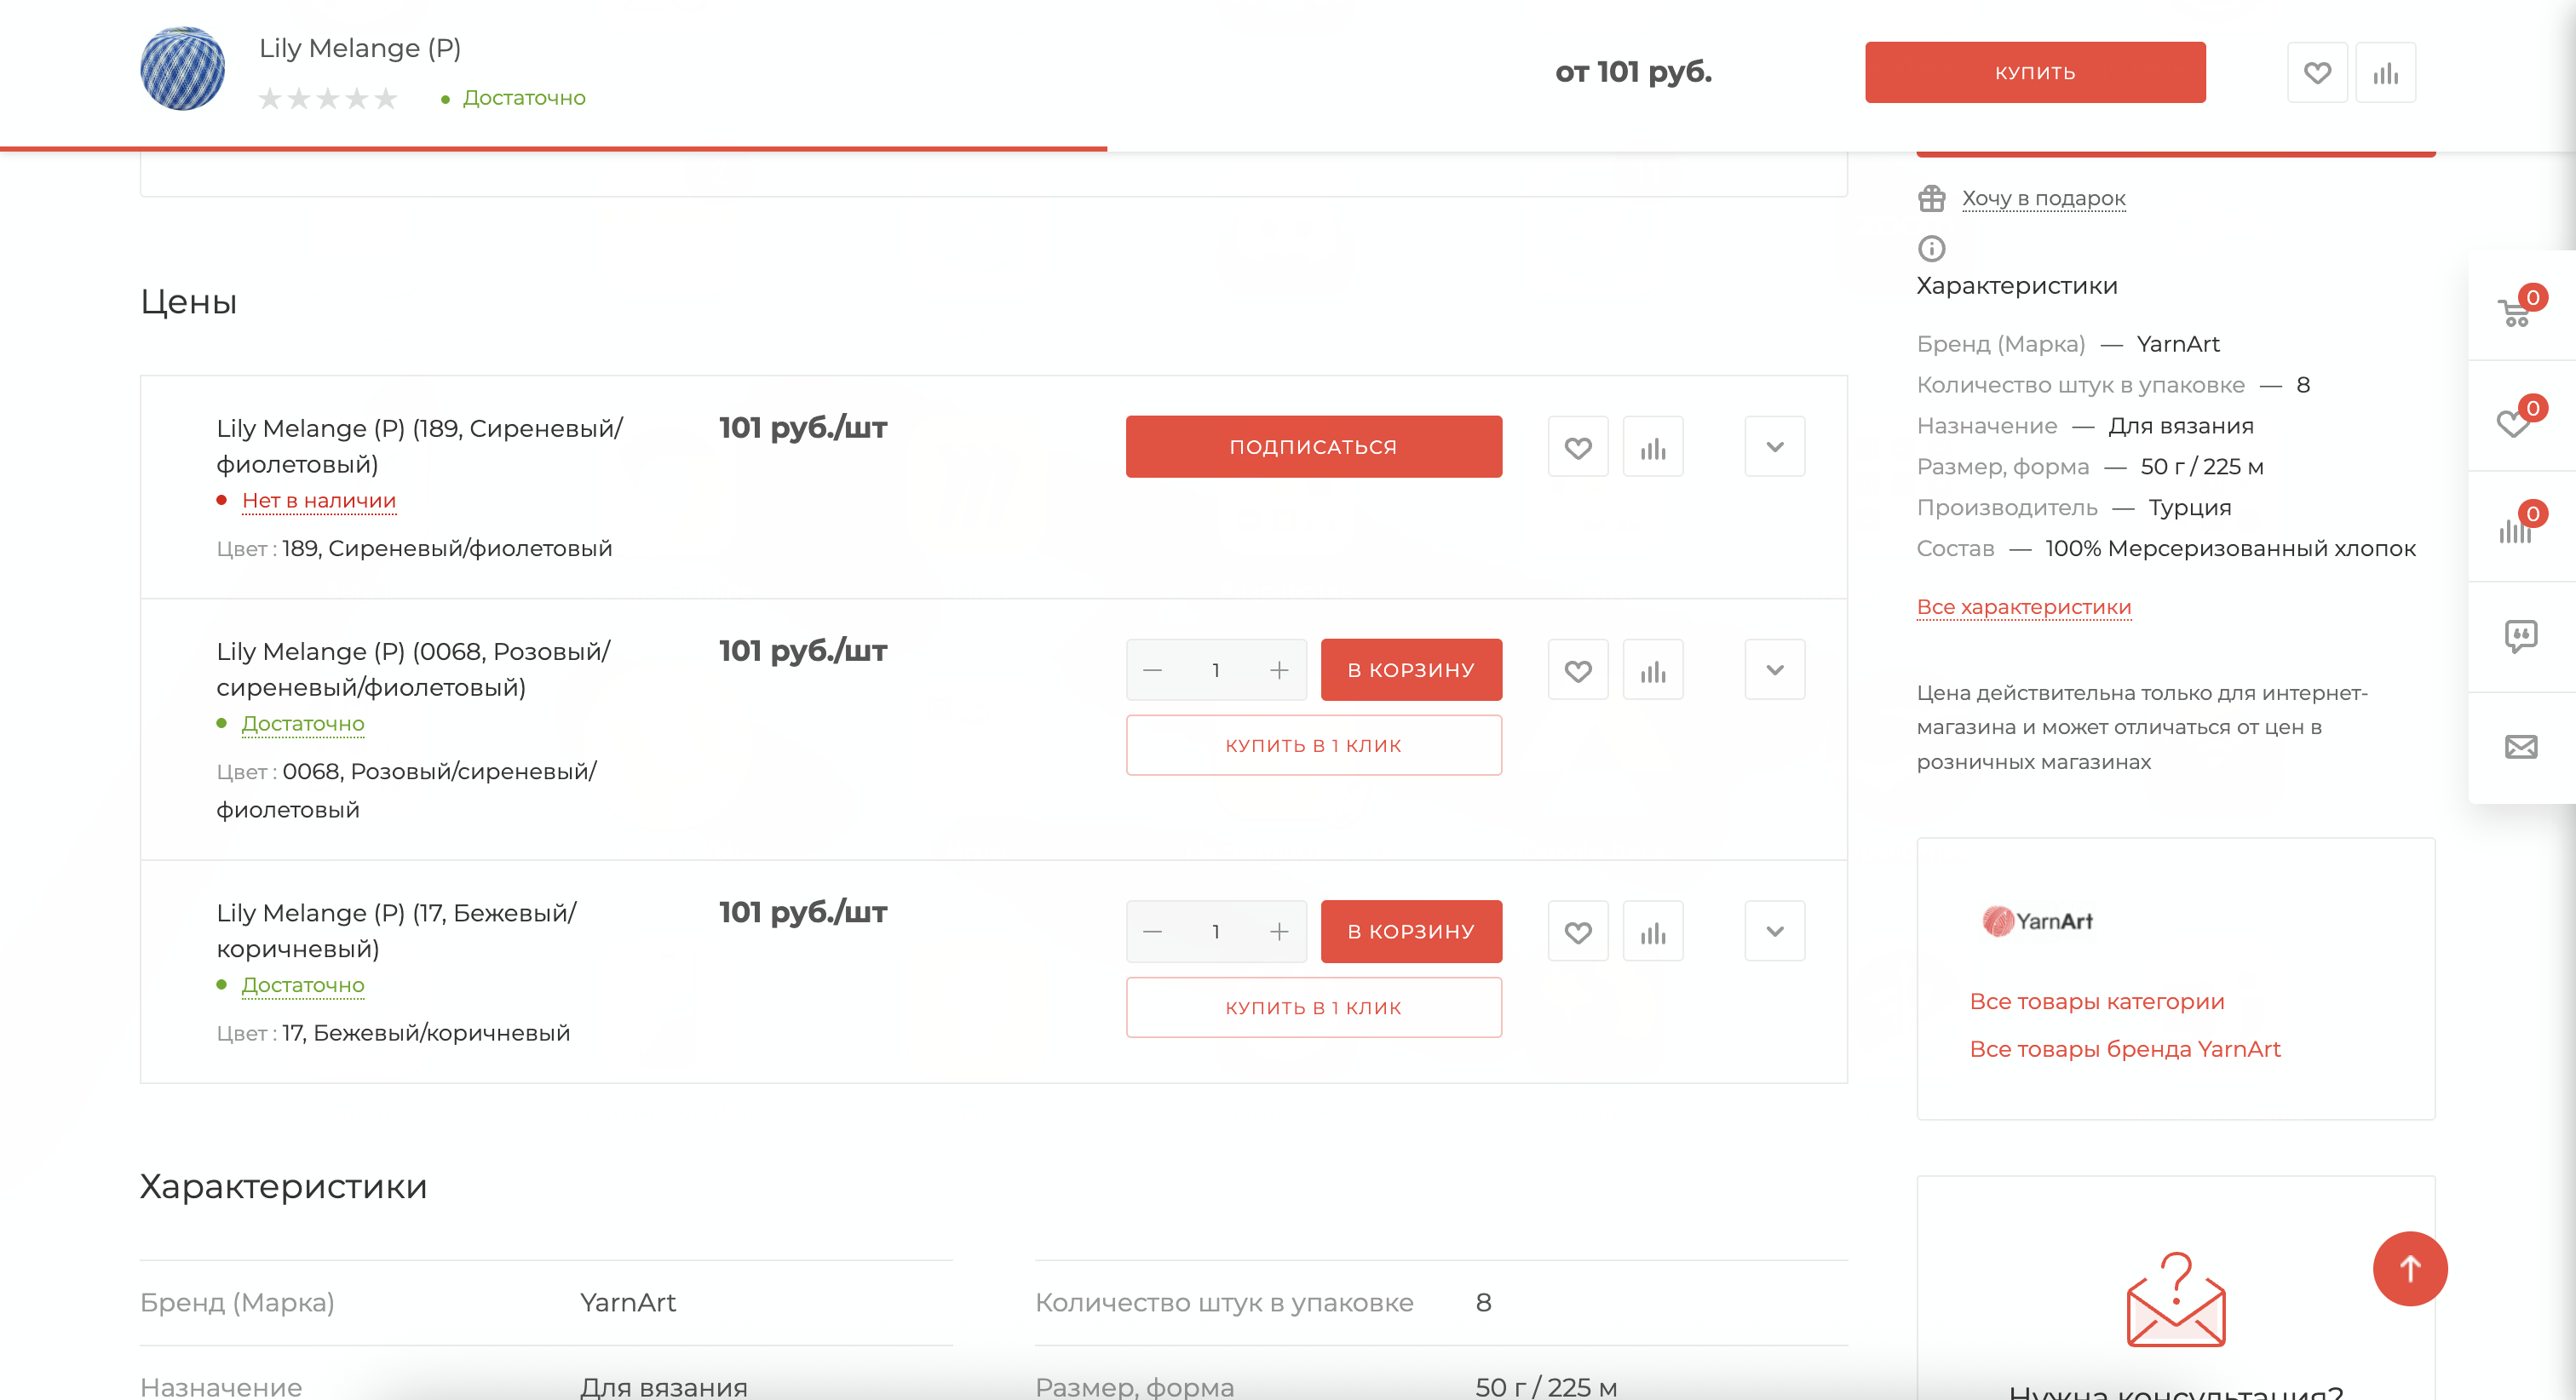This screenshot has height=1400, width=2576.
Task: Add Lily Melange header item to favorites
Action: [2317, 72]
